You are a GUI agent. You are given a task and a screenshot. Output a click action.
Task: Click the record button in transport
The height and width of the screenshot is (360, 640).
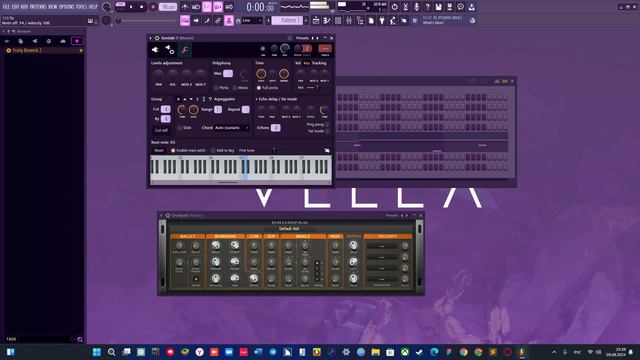pos(153,7)
